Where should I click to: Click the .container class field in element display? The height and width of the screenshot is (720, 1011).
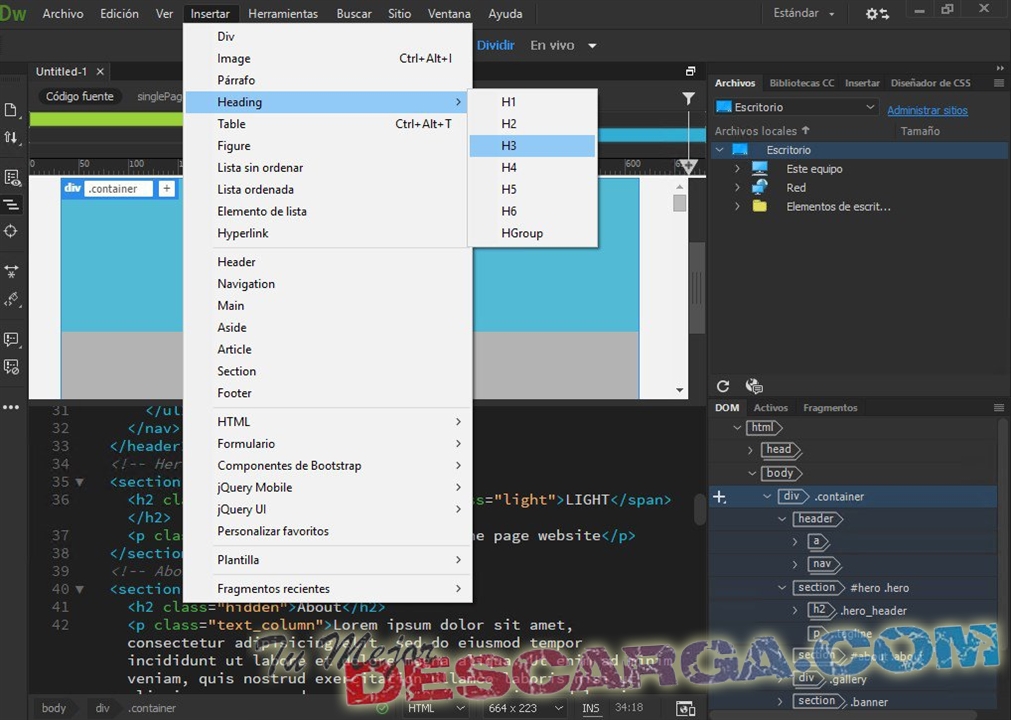(x=119, y=189)
